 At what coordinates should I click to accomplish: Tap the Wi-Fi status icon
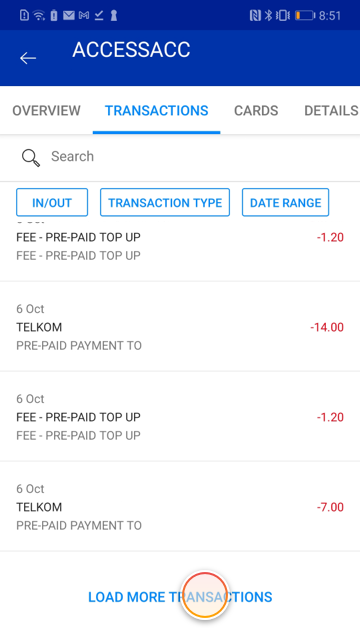coord(39,16)
